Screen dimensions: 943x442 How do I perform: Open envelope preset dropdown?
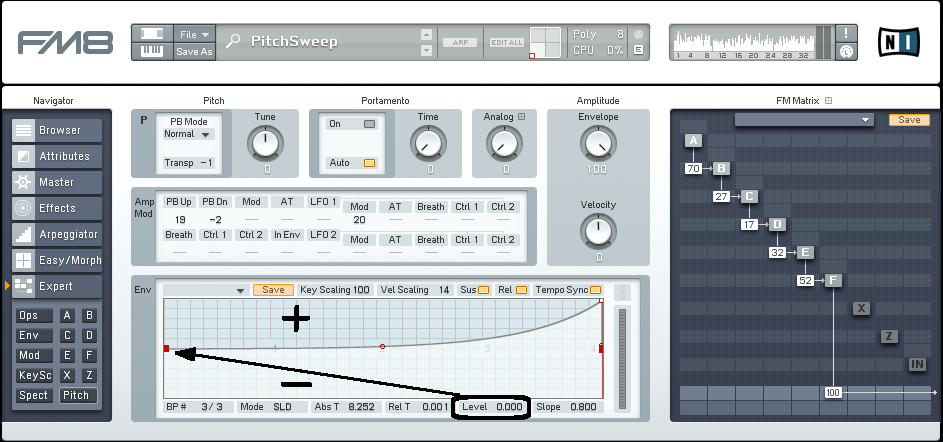[206, 290]
